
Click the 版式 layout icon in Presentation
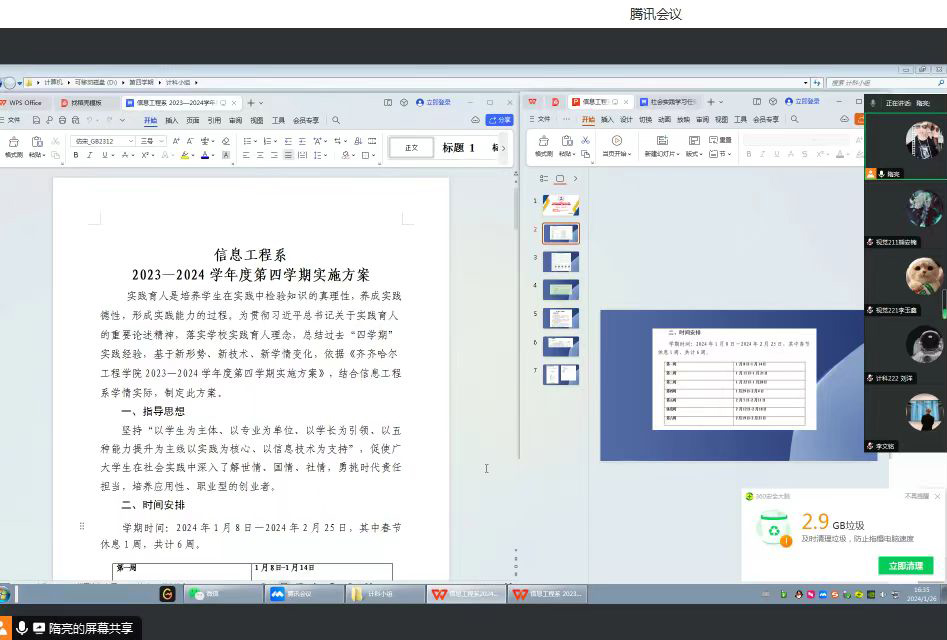click(692, 141)
